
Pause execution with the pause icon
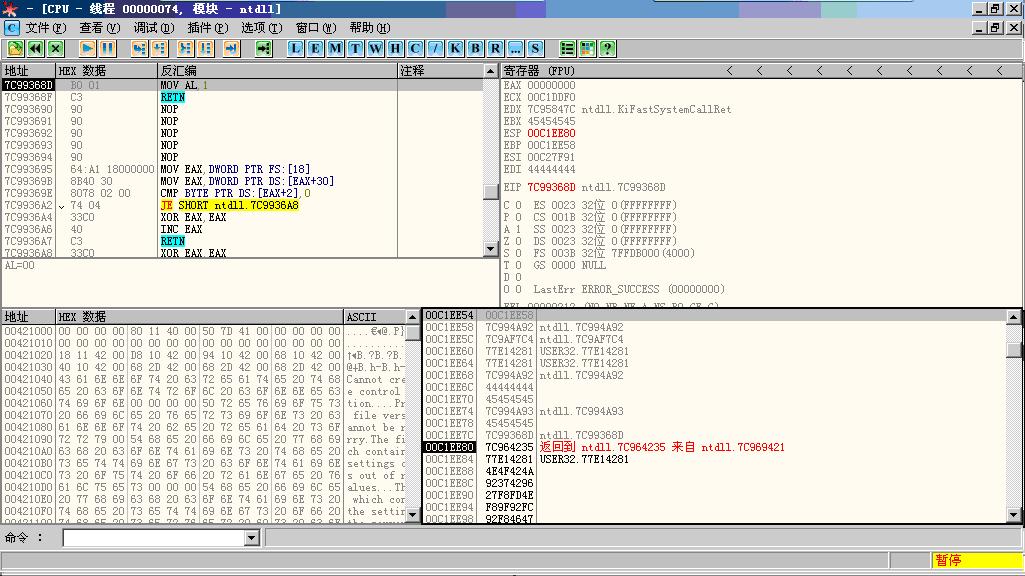(107, 48)
